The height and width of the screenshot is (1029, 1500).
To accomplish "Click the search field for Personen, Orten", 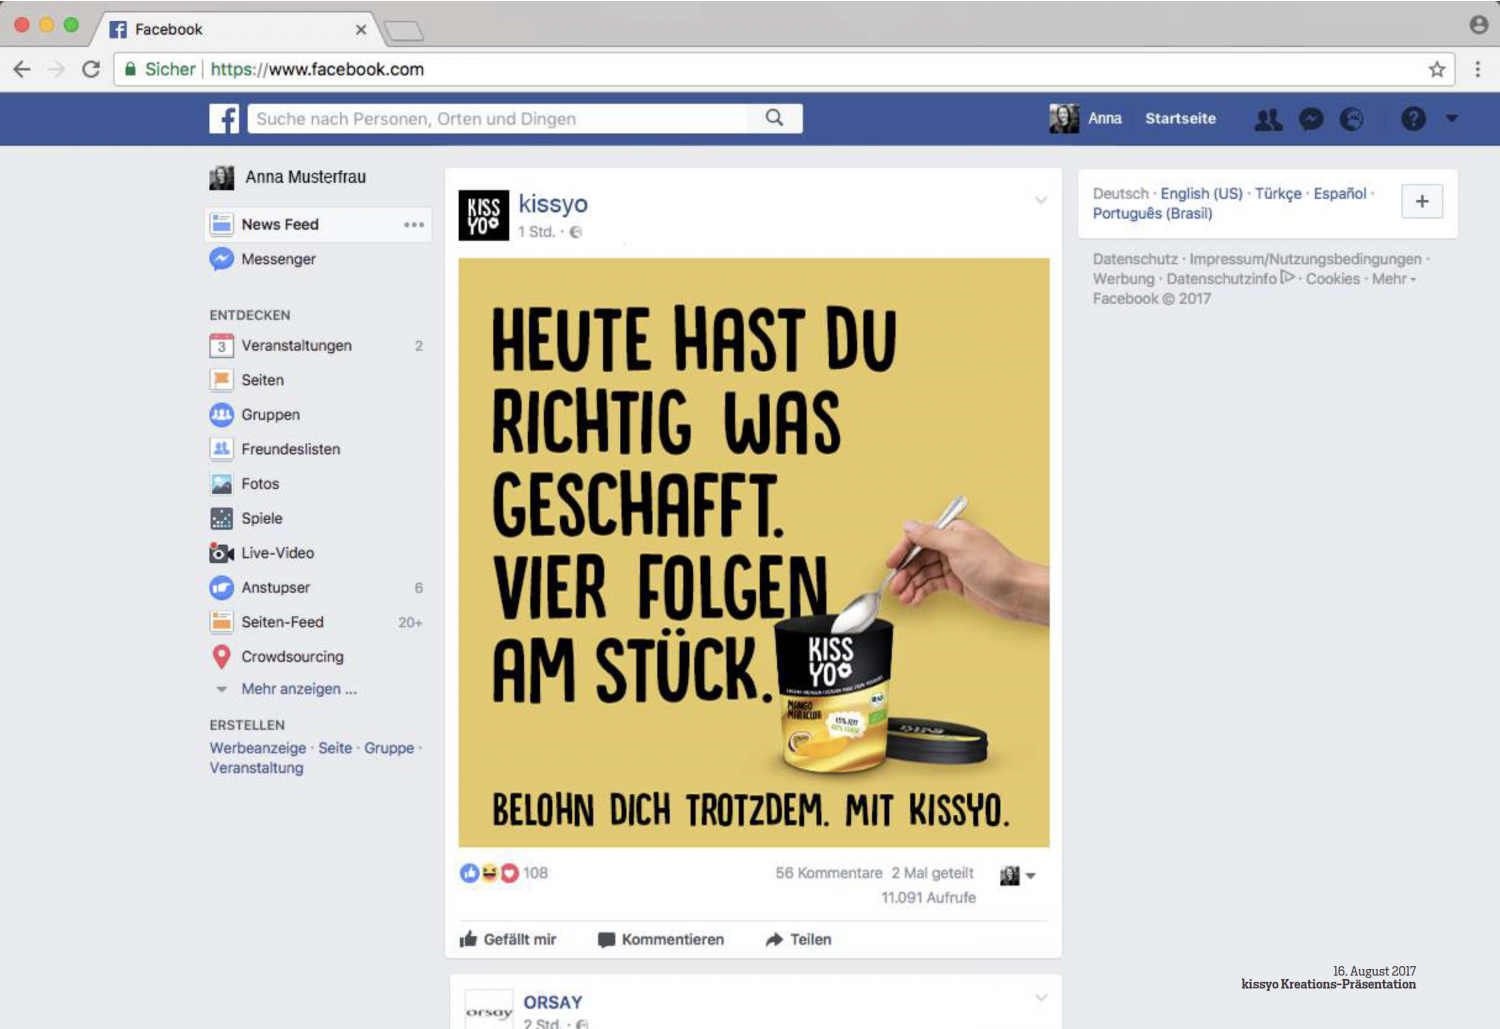I will point(497,118).
